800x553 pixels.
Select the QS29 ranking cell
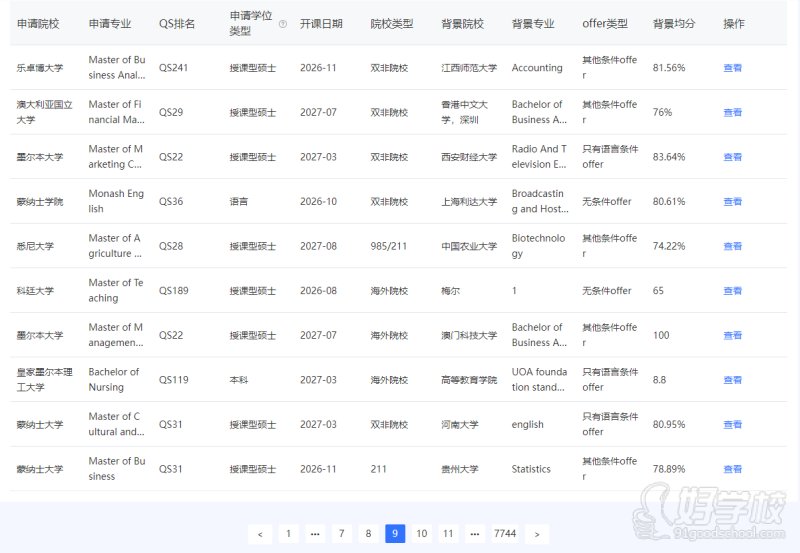pos(171,112)
